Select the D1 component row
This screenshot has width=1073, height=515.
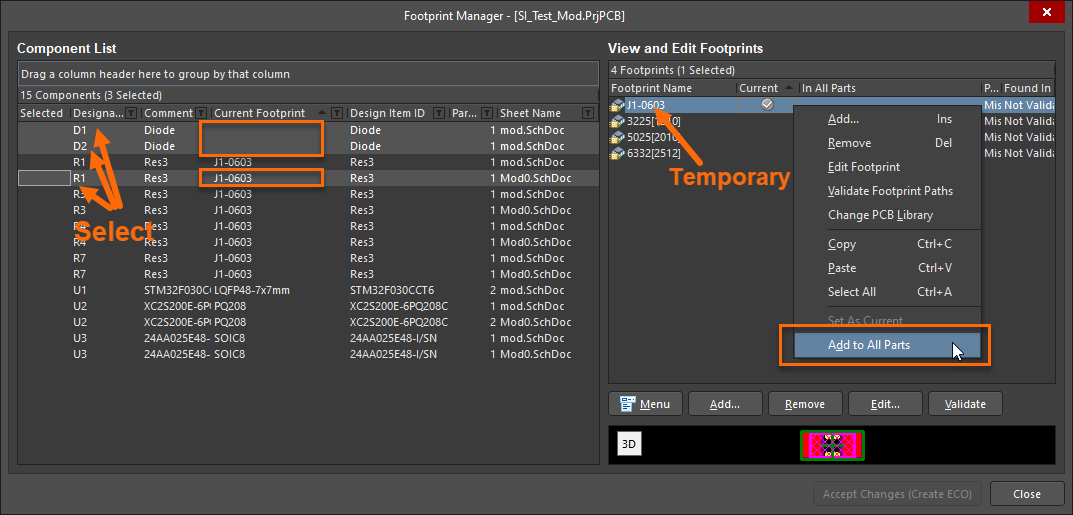pos(308,130)
